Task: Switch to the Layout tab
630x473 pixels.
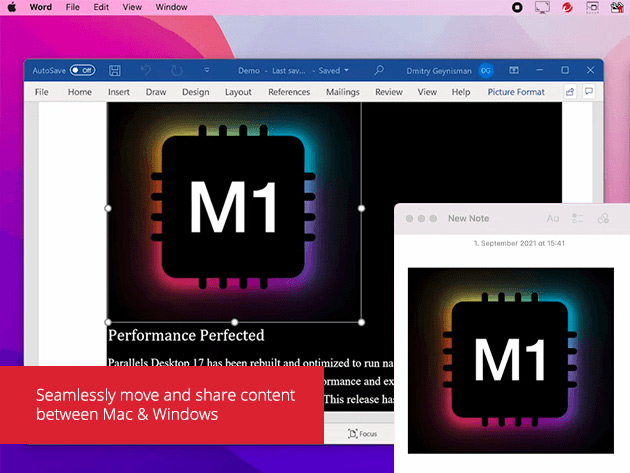Action: click(238, 92)
